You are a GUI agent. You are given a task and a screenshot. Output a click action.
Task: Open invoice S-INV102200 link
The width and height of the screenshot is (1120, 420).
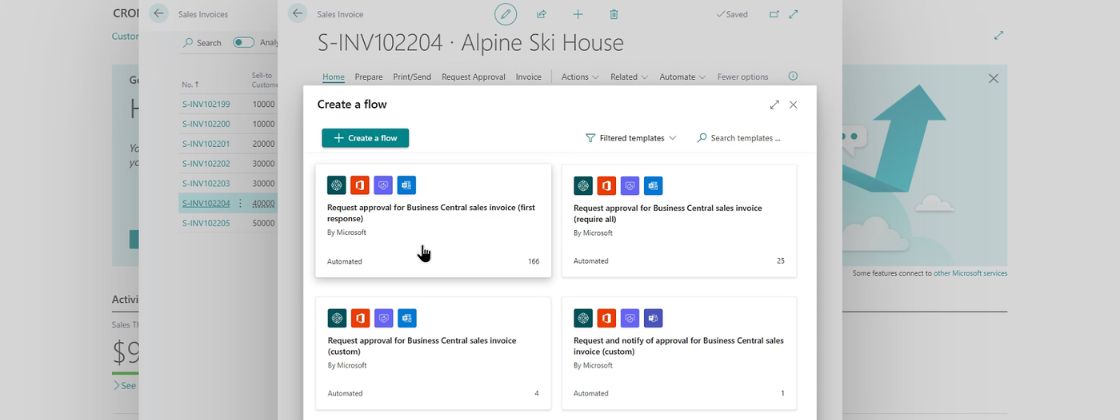coord(206,124)
